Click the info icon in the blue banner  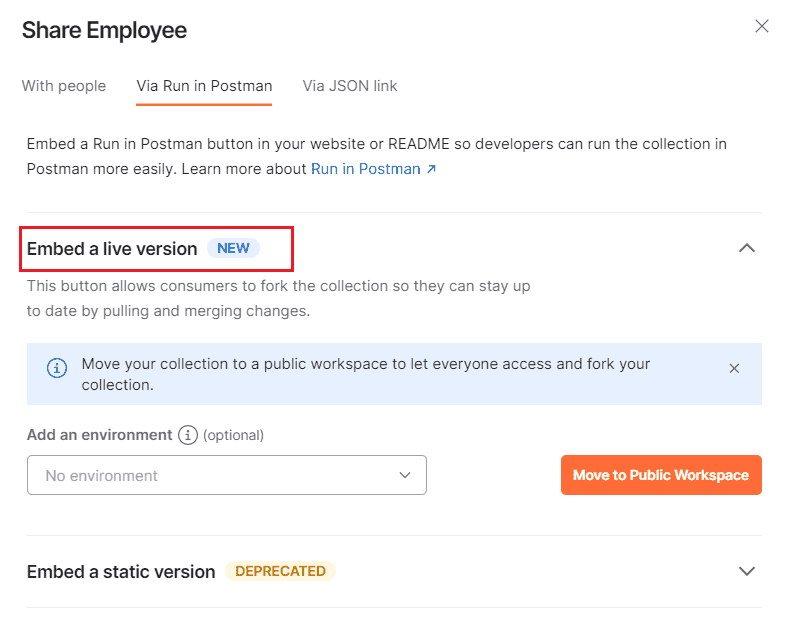[x=57, y=368]
